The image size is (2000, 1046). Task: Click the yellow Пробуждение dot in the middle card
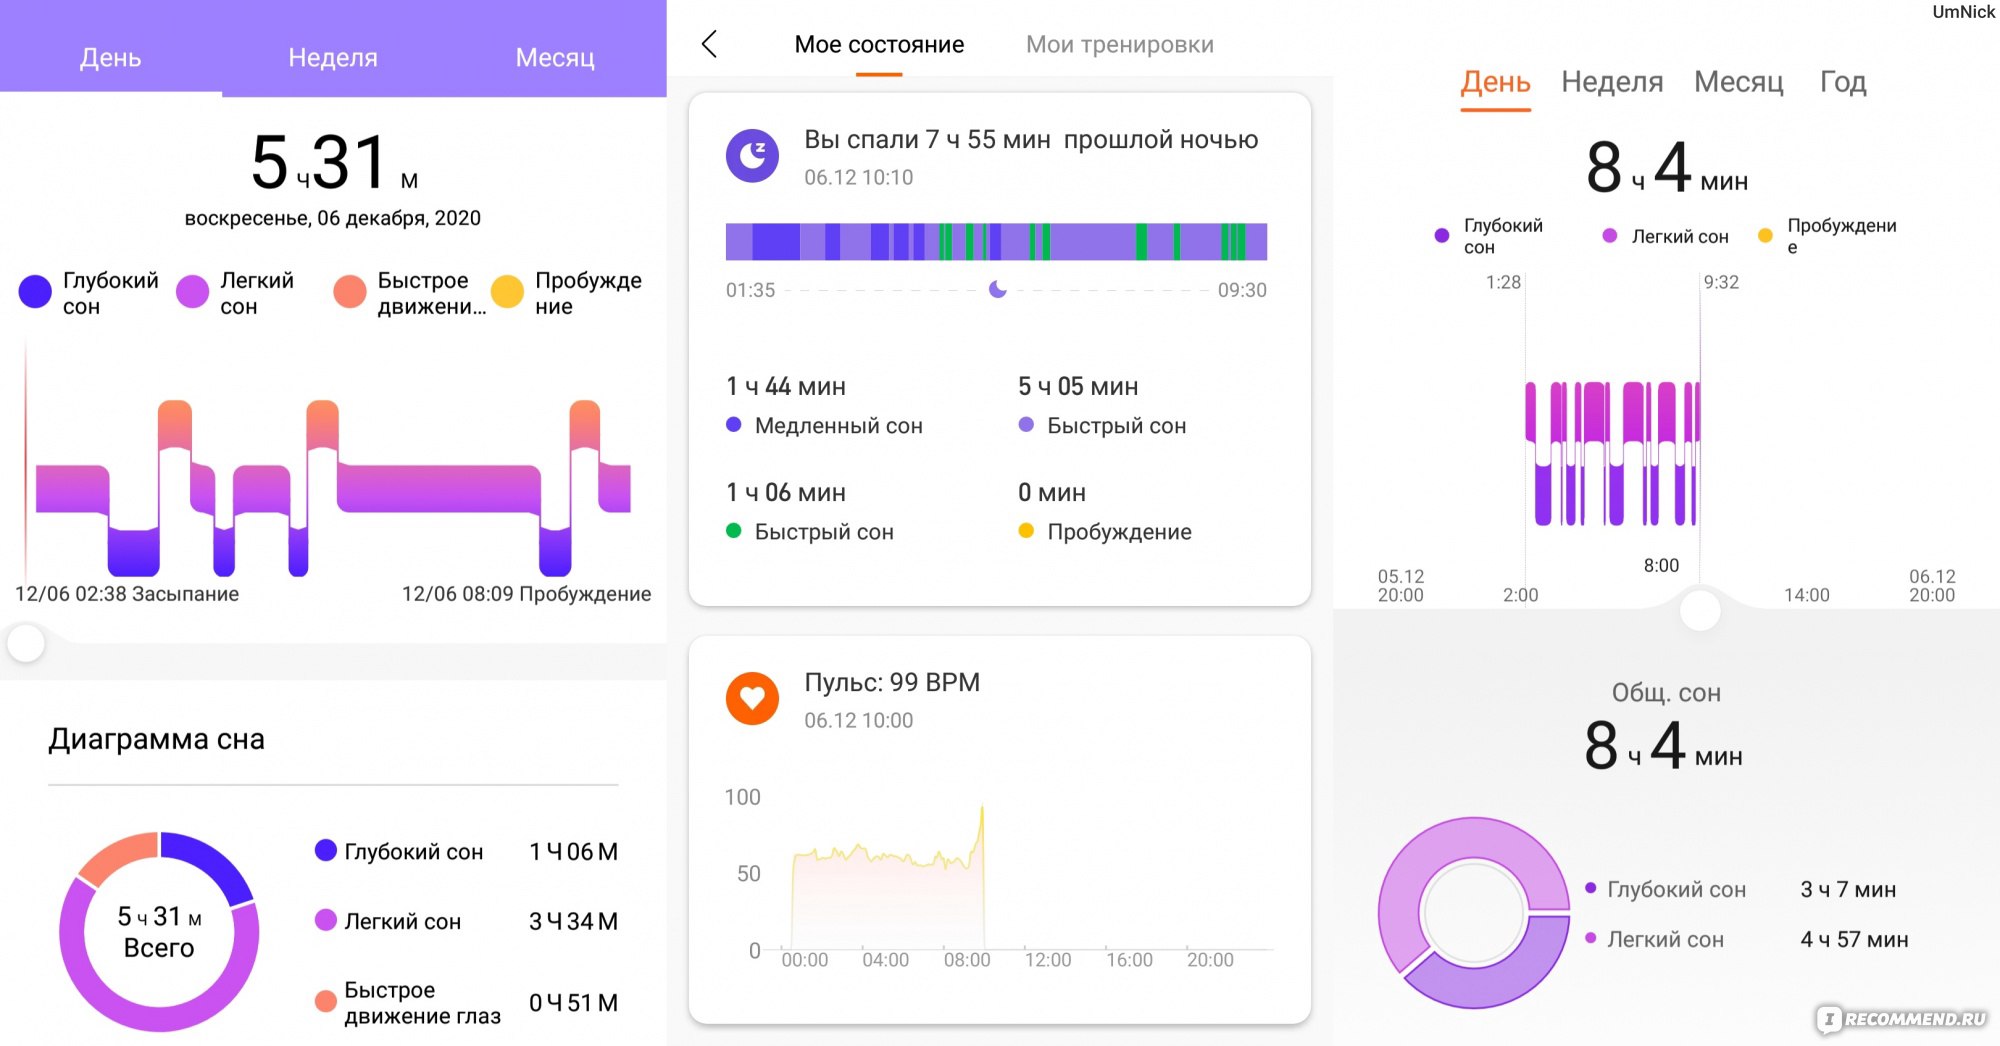pyautogui.click(x=1026, y=531)
